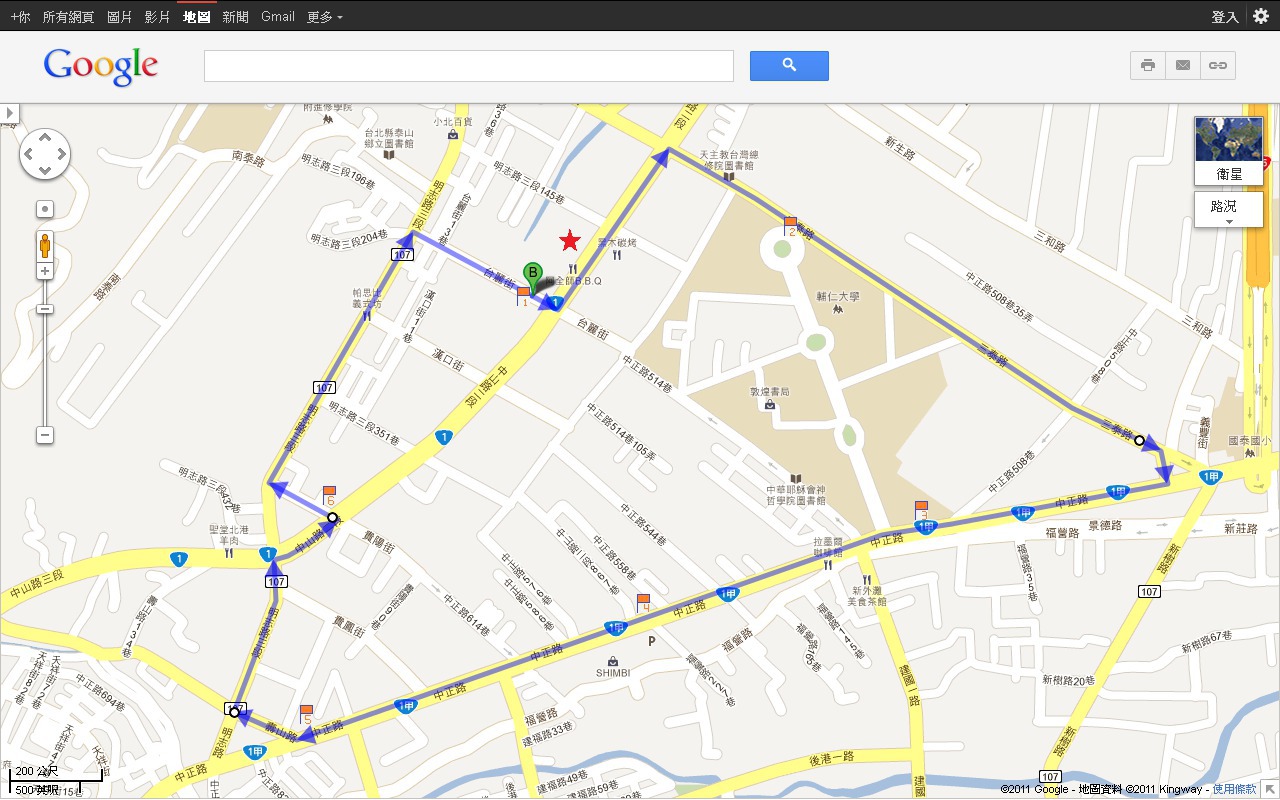Open 影片 in the top bar
This screenshot has width=1280, height=800.
point(157,16)
